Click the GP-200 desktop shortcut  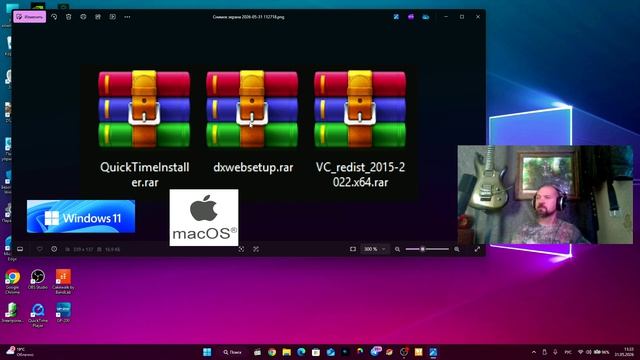click(63, 313)
